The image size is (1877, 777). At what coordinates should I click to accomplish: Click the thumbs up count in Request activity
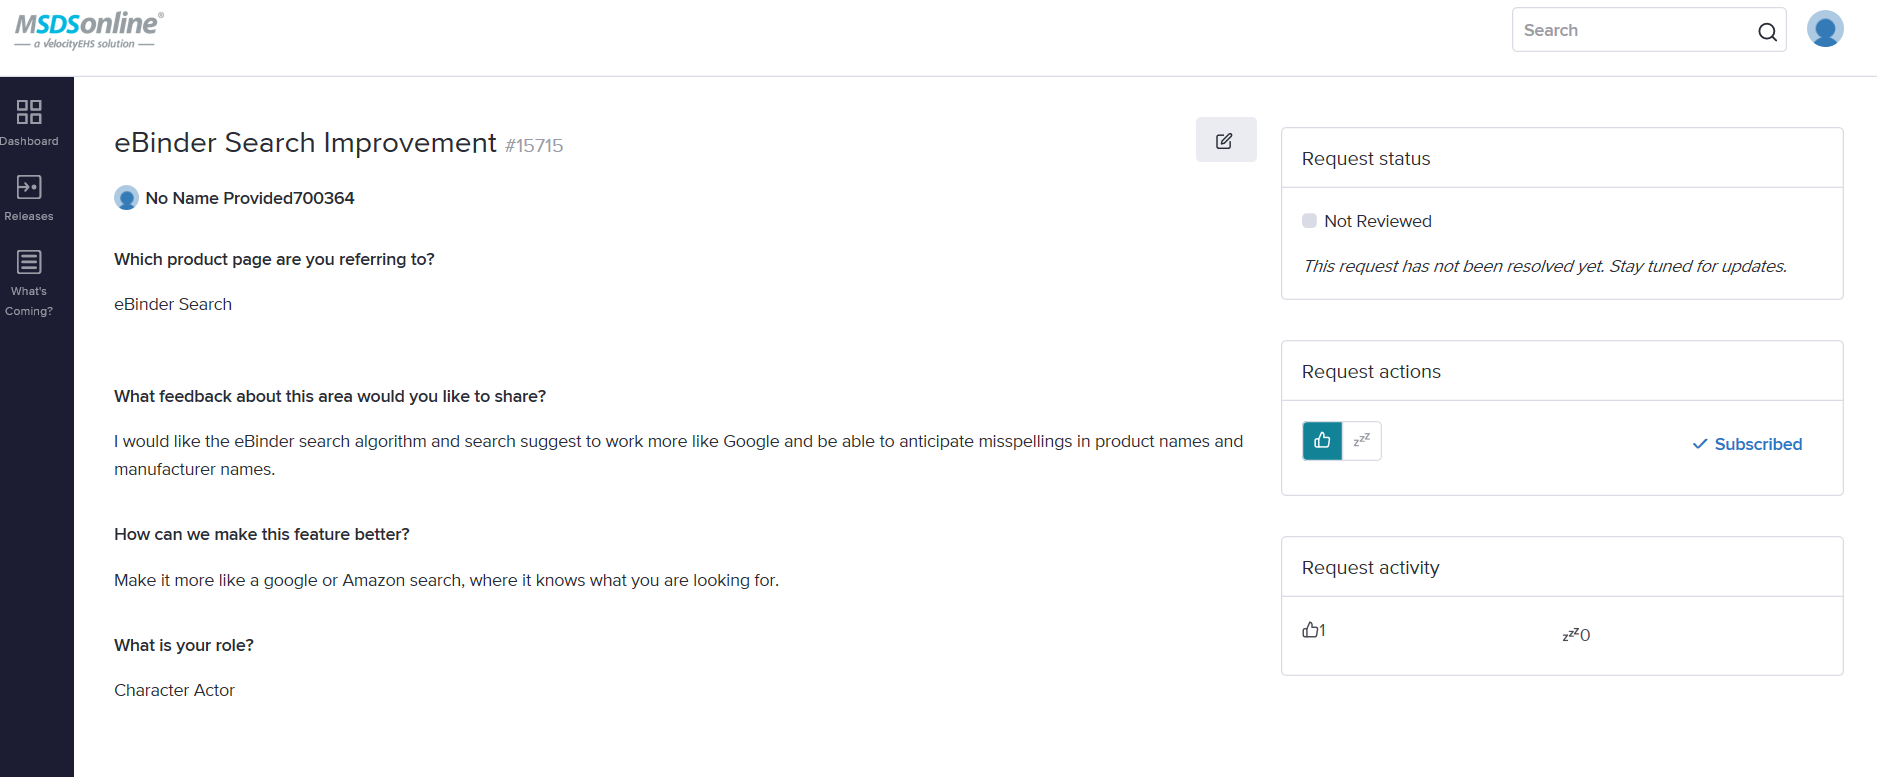pyautogui.click(x=1313, y=630)
